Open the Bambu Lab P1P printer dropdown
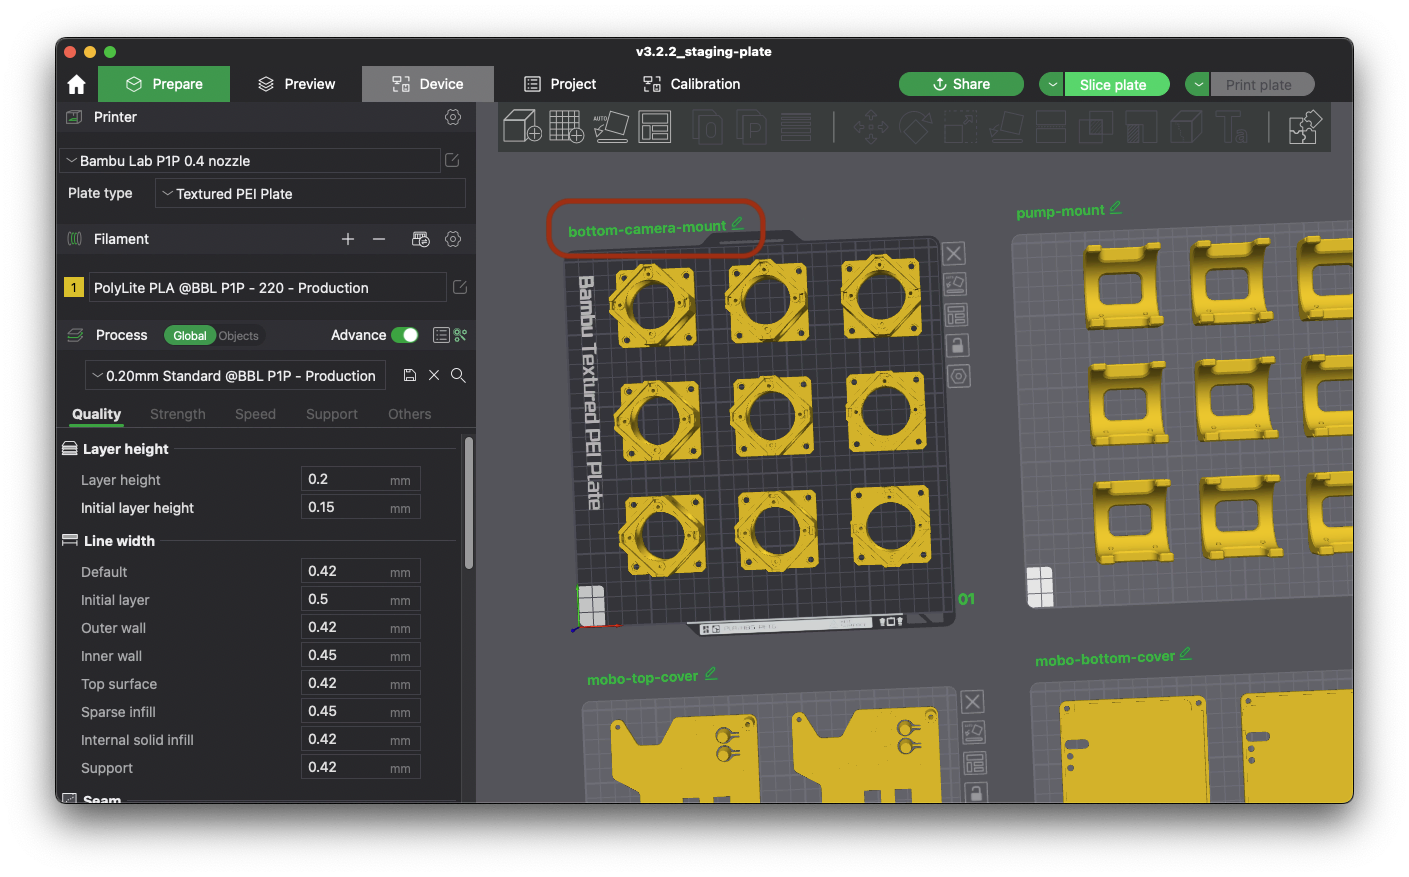This screenshot has width=1409, height=877. tap(250, 161)
